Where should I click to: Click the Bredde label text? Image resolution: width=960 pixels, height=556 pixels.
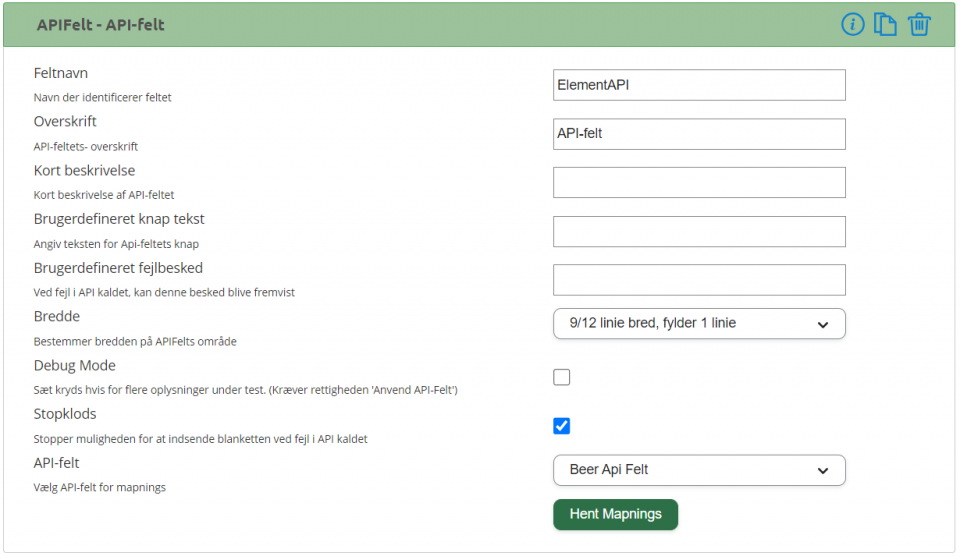[57, 317]
